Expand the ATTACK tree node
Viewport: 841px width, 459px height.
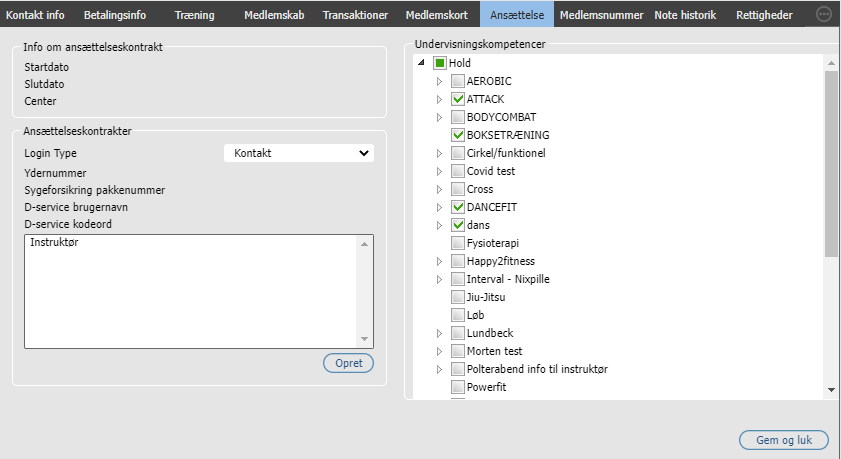click(x=439, y=99)
